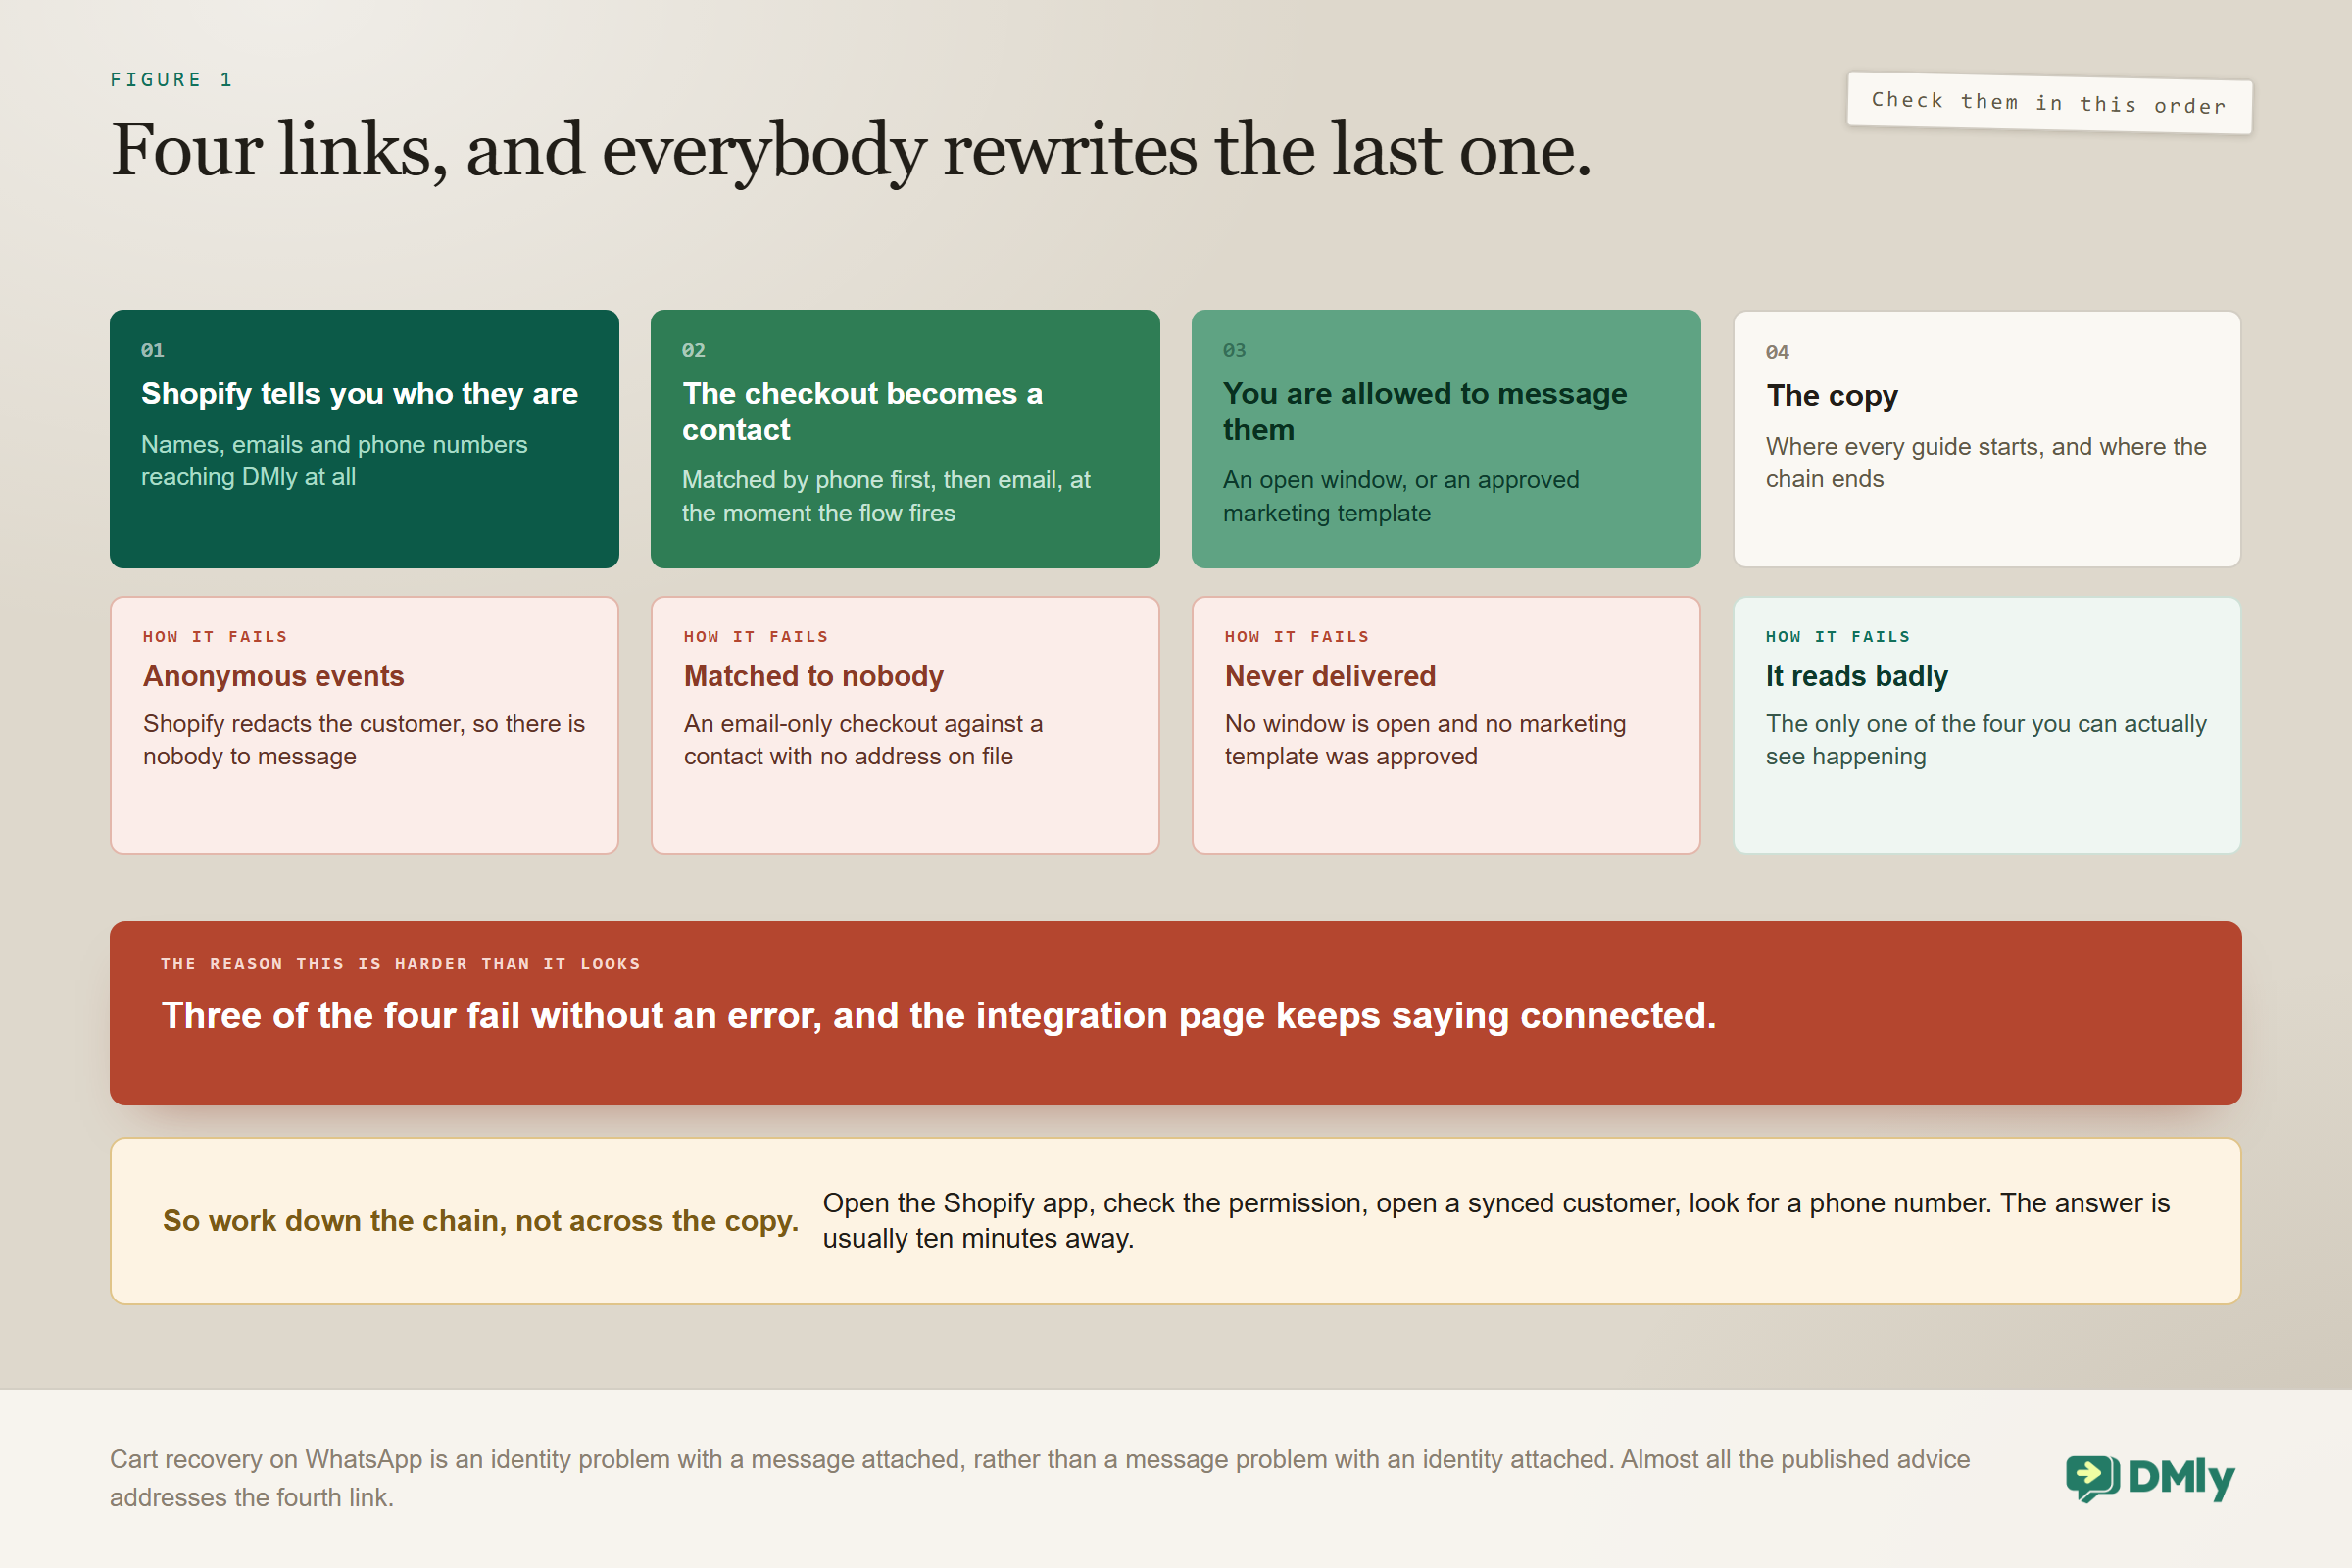The height and width of the screenshot is (1568, 2352).
Task: Select the 'Shopify tells you who they are' card
Action: tap(364, 439)
